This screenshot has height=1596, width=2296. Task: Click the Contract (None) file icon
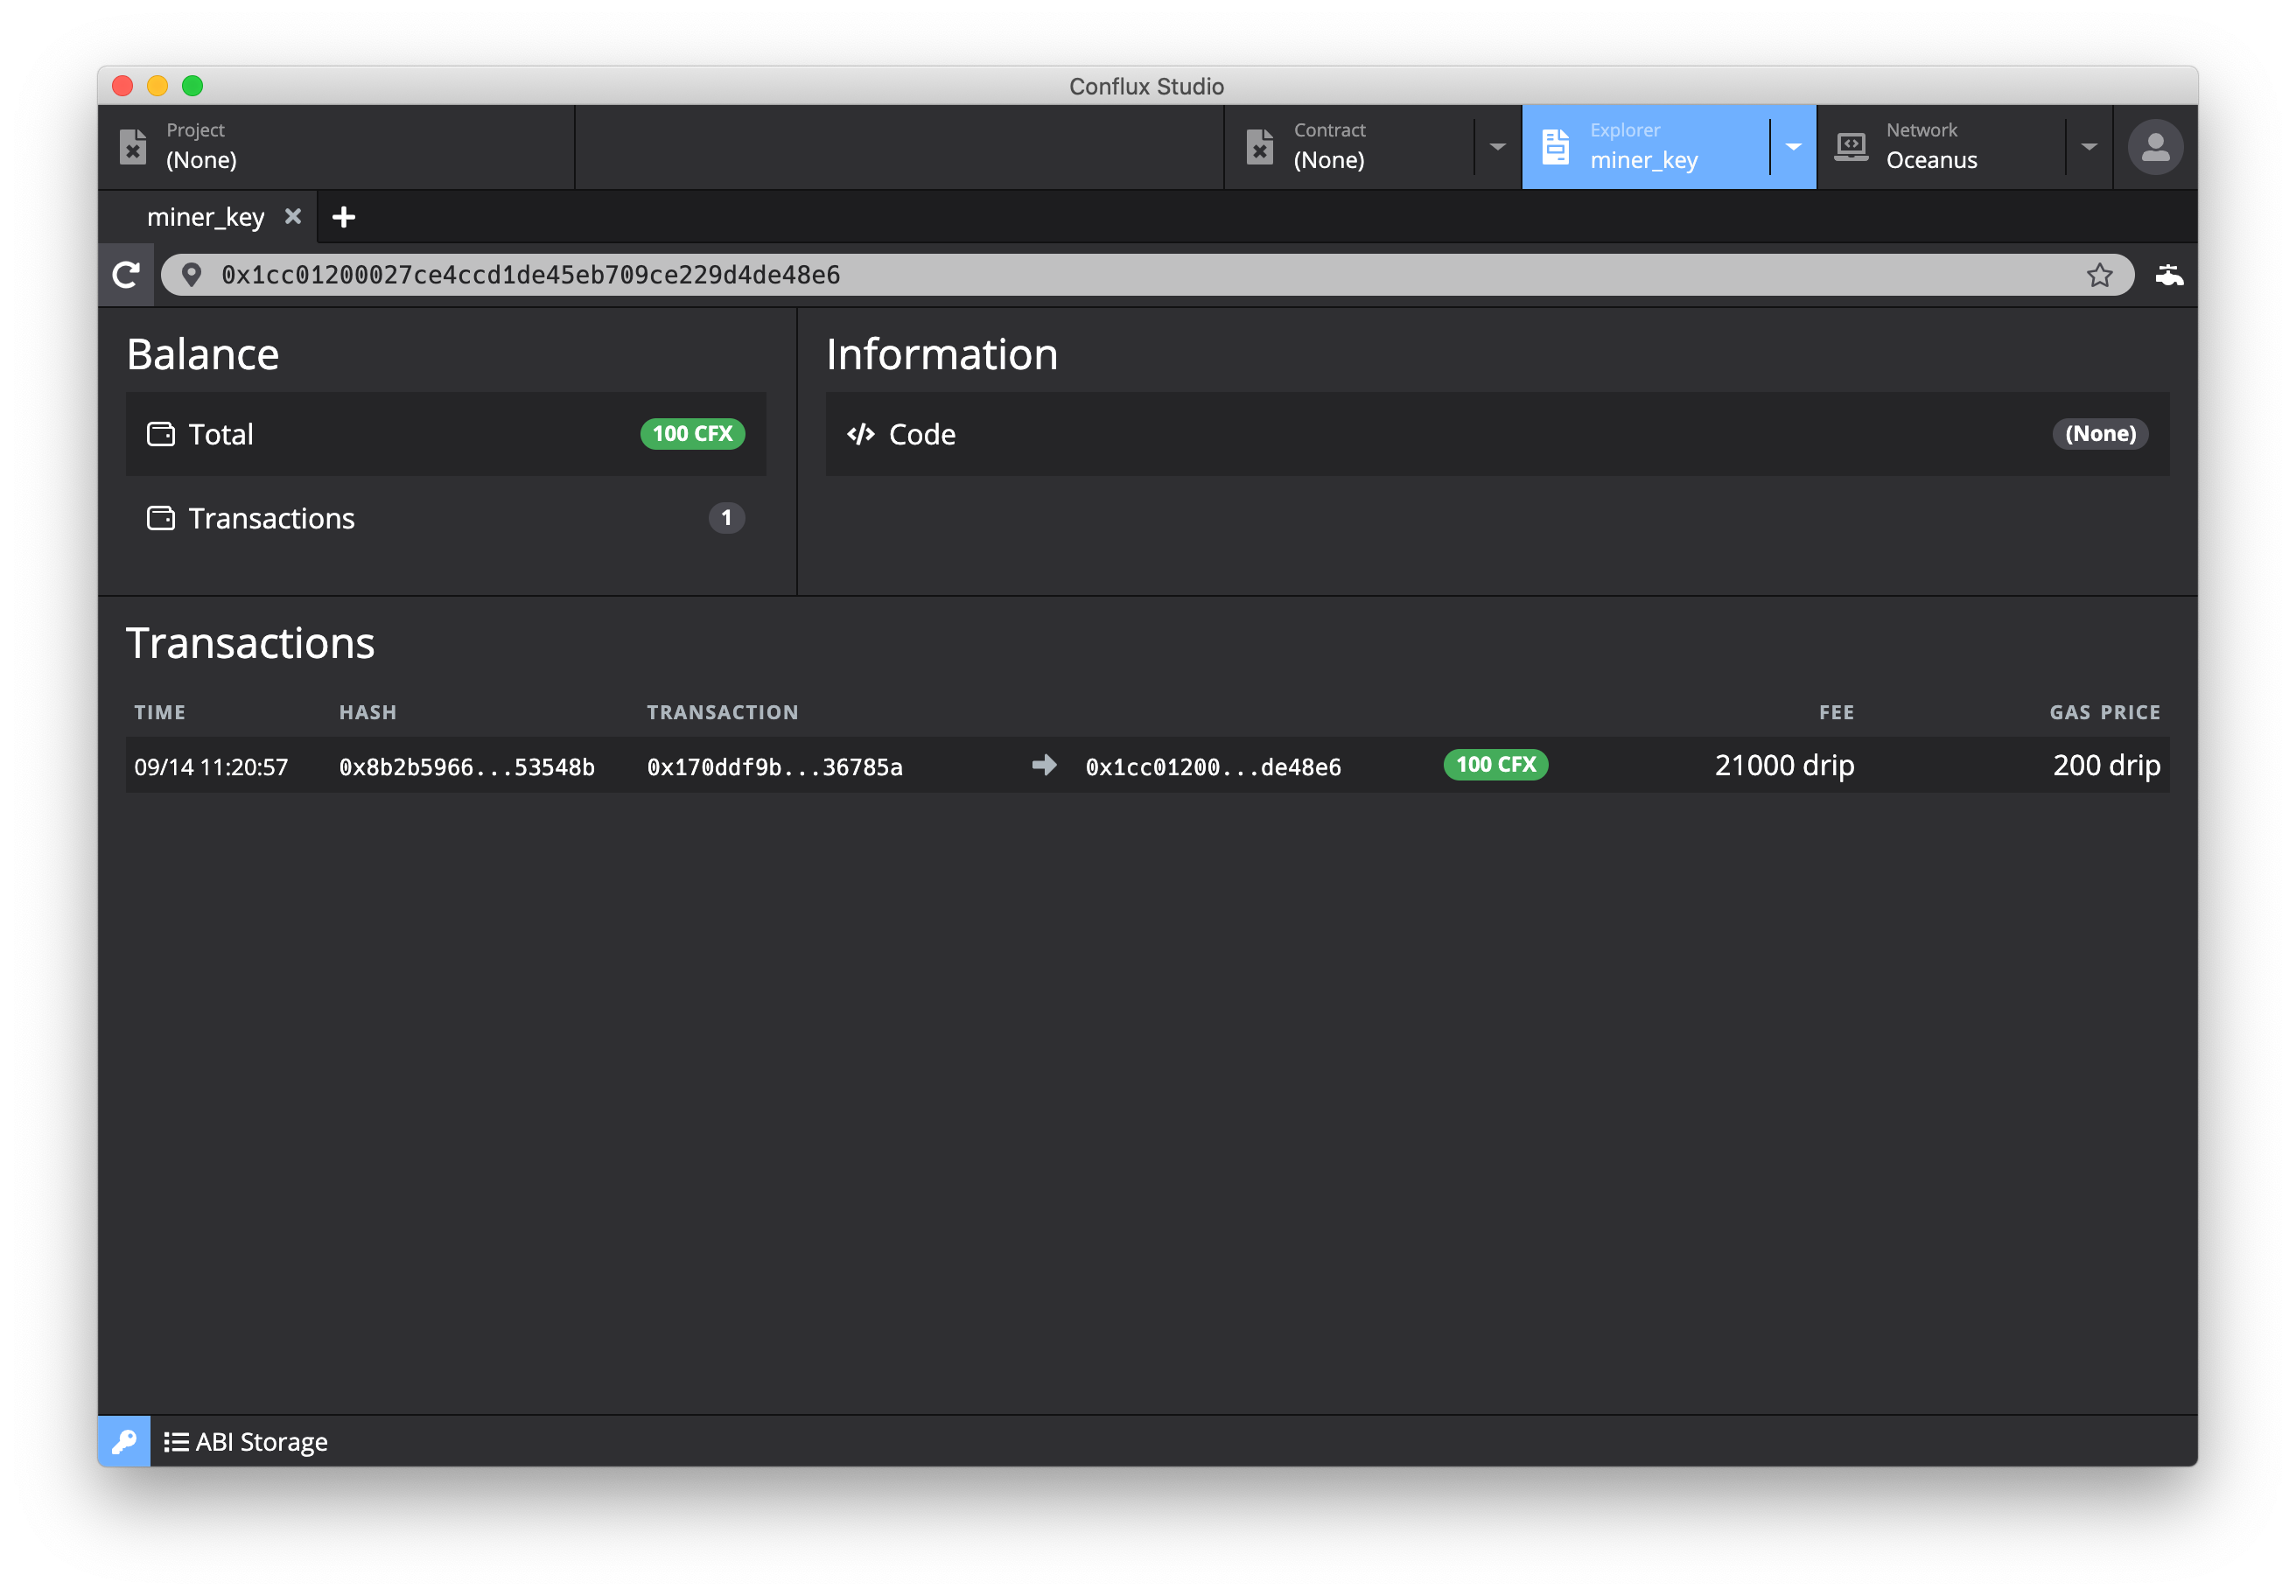tap(1260, 147)
